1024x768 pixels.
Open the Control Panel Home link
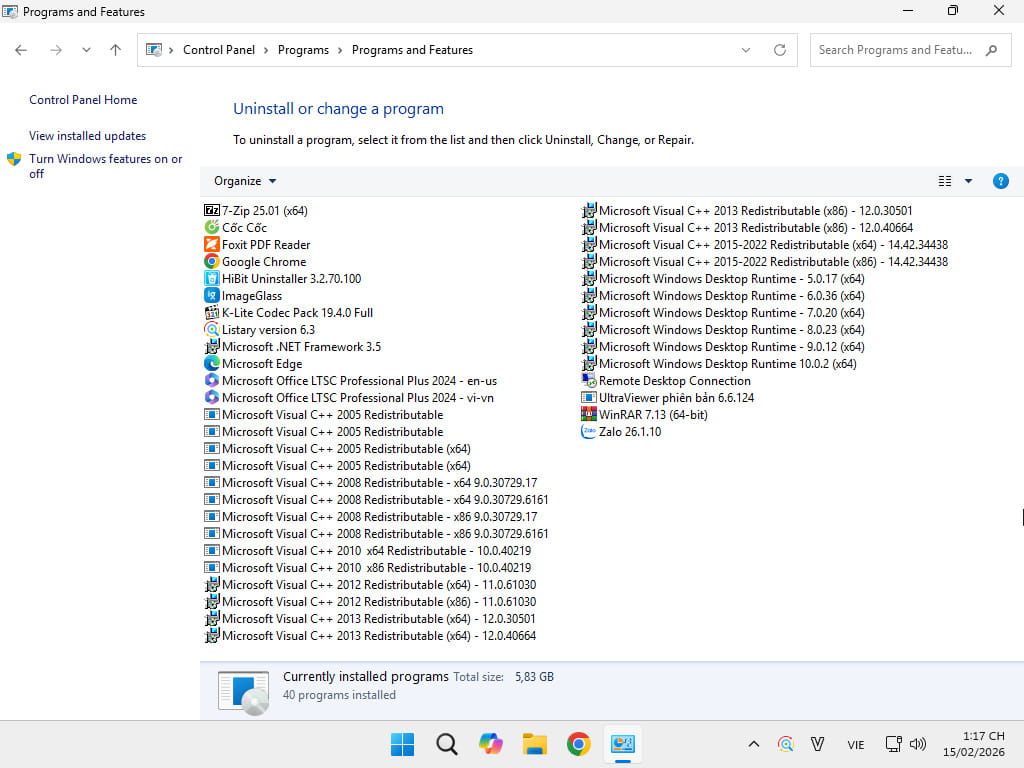(x=83, y=100)
